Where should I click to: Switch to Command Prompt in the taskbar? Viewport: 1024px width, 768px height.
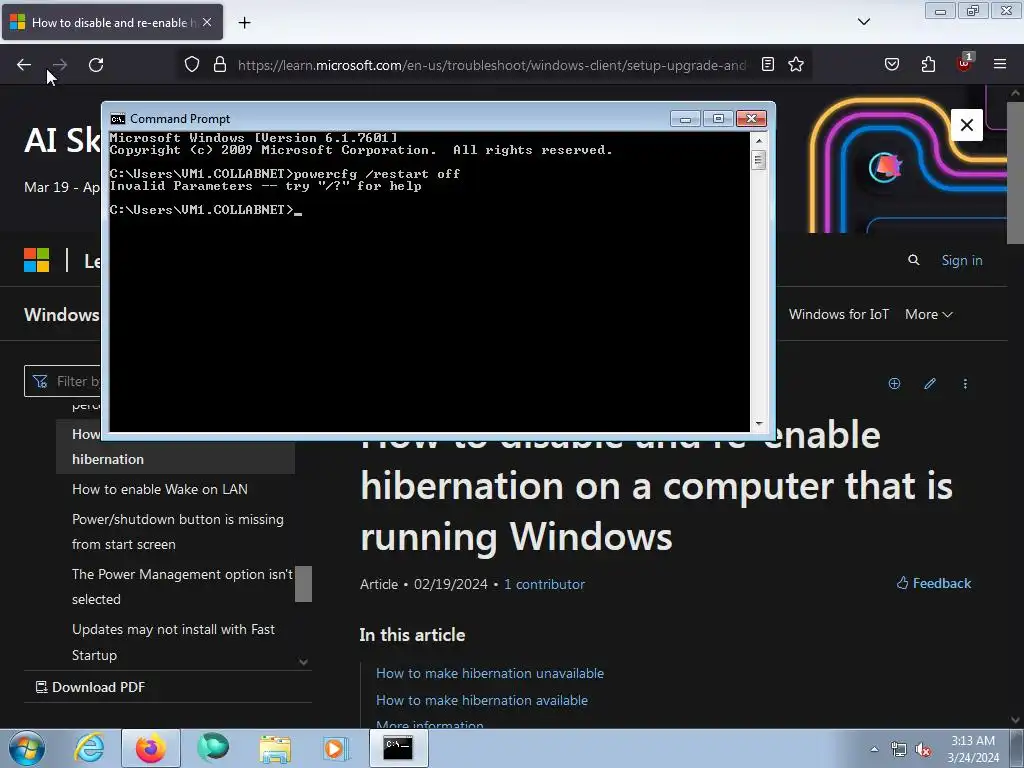pos(398,748)
